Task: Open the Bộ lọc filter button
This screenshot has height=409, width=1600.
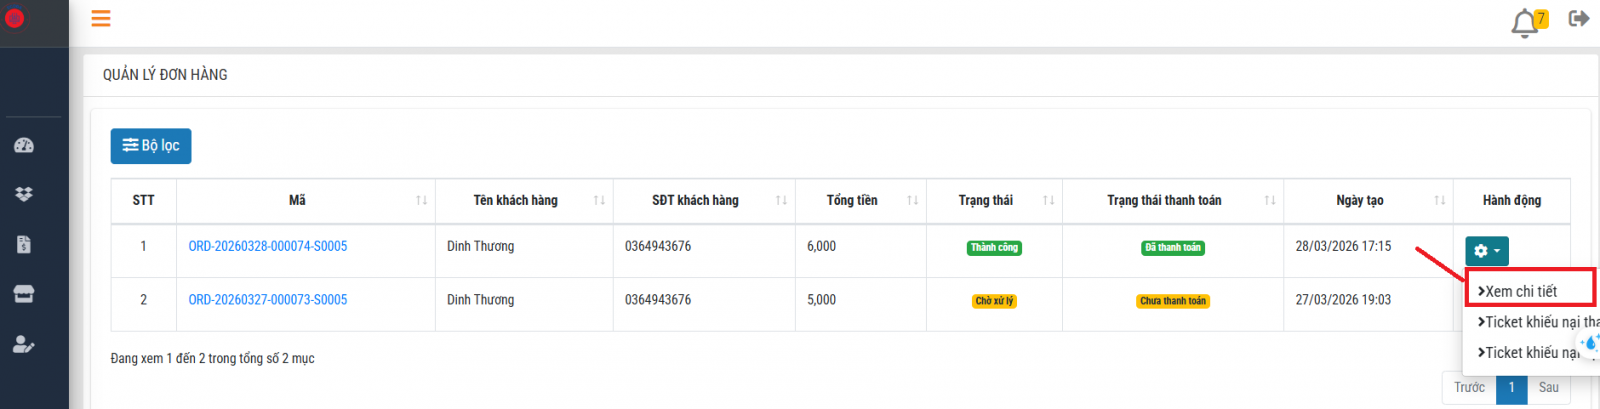Action: click(x=151, y=146)
